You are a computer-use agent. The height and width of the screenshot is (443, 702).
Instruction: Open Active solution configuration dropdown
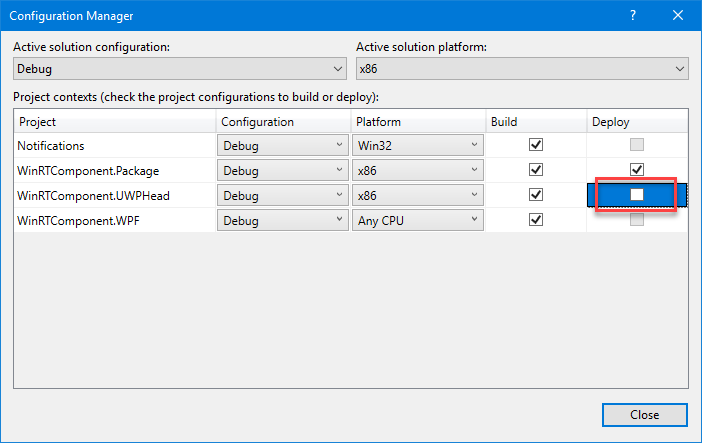tap(181, 69)
